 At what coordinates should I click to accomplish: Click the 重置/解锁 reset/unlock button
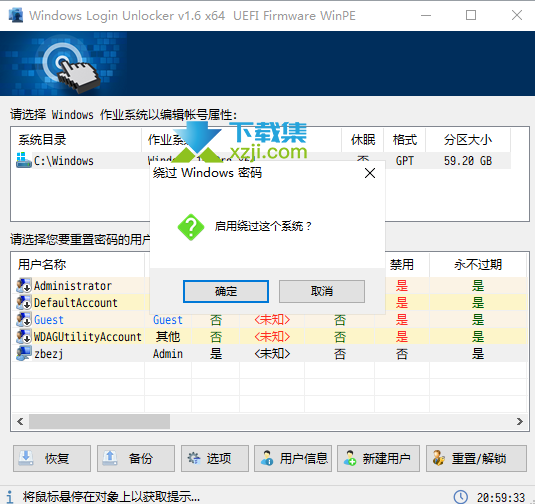point(476,458)
